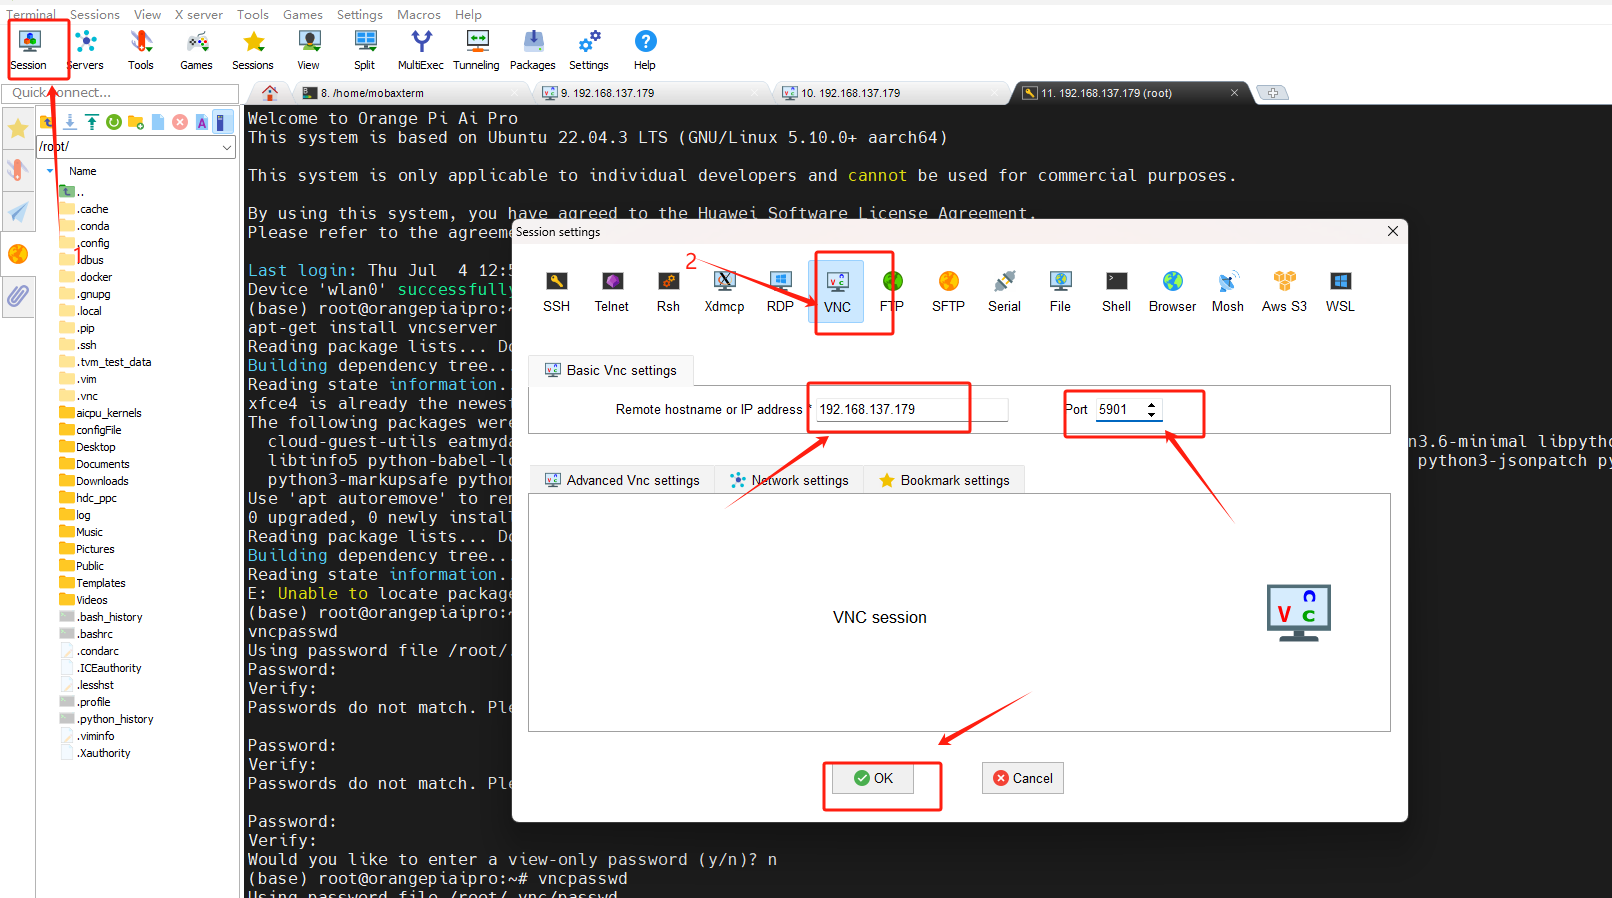Expand the /root/ path dropdown
The height and width of the screenshot is (898, 1612).
tap(227, 147)
